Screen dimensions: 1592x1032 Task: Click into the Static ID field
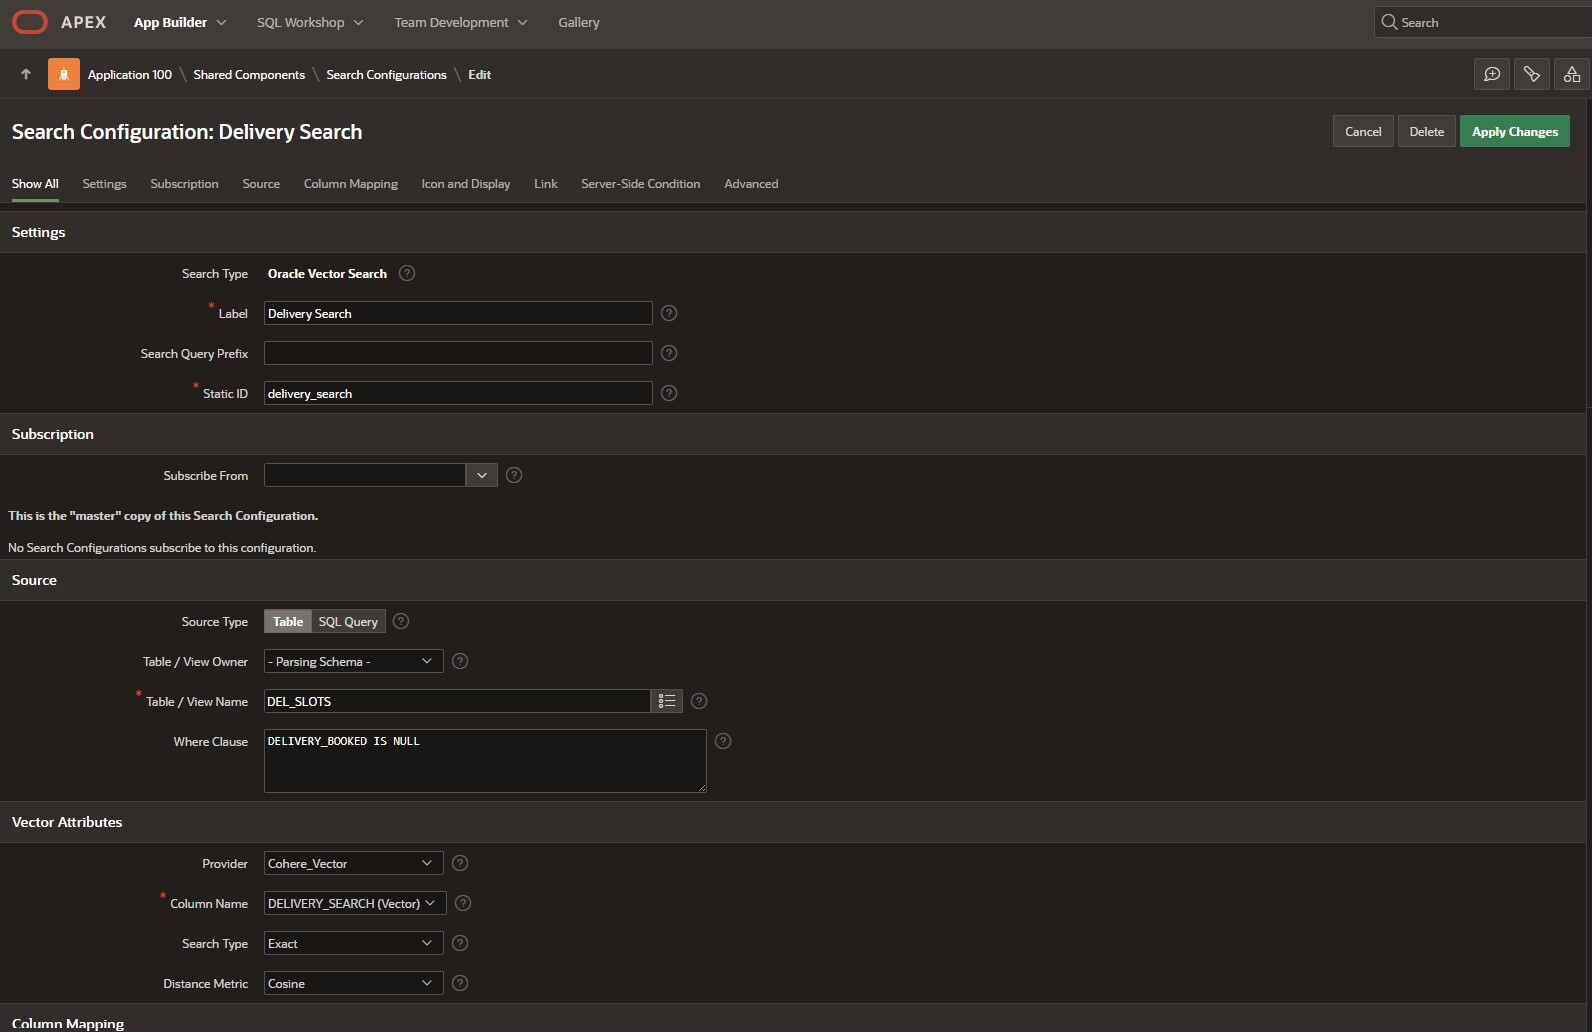(458, 393)
